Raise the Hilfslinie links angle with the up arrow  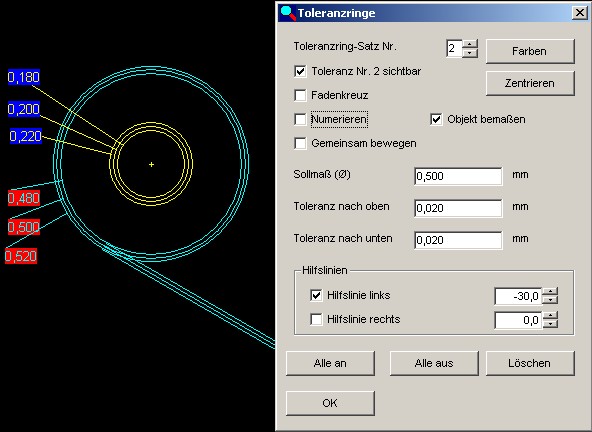click(x=550, y=292)
